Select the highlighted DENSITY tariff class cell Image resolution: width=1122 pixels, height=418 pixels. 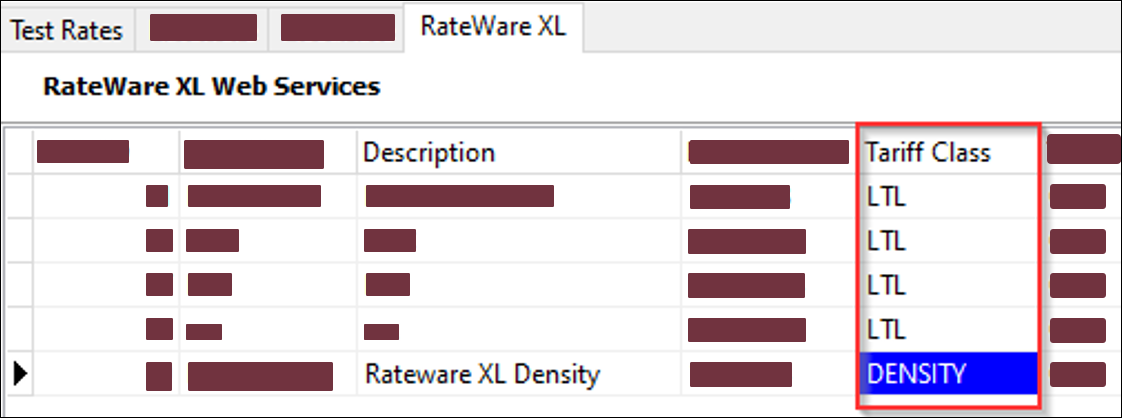[947, 375]
